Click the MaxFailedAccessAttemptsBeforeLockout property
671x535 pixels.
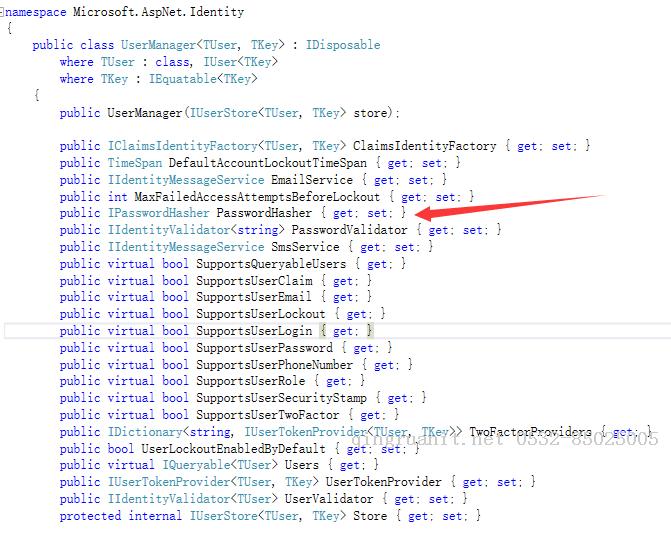click(x=257, y=197)
